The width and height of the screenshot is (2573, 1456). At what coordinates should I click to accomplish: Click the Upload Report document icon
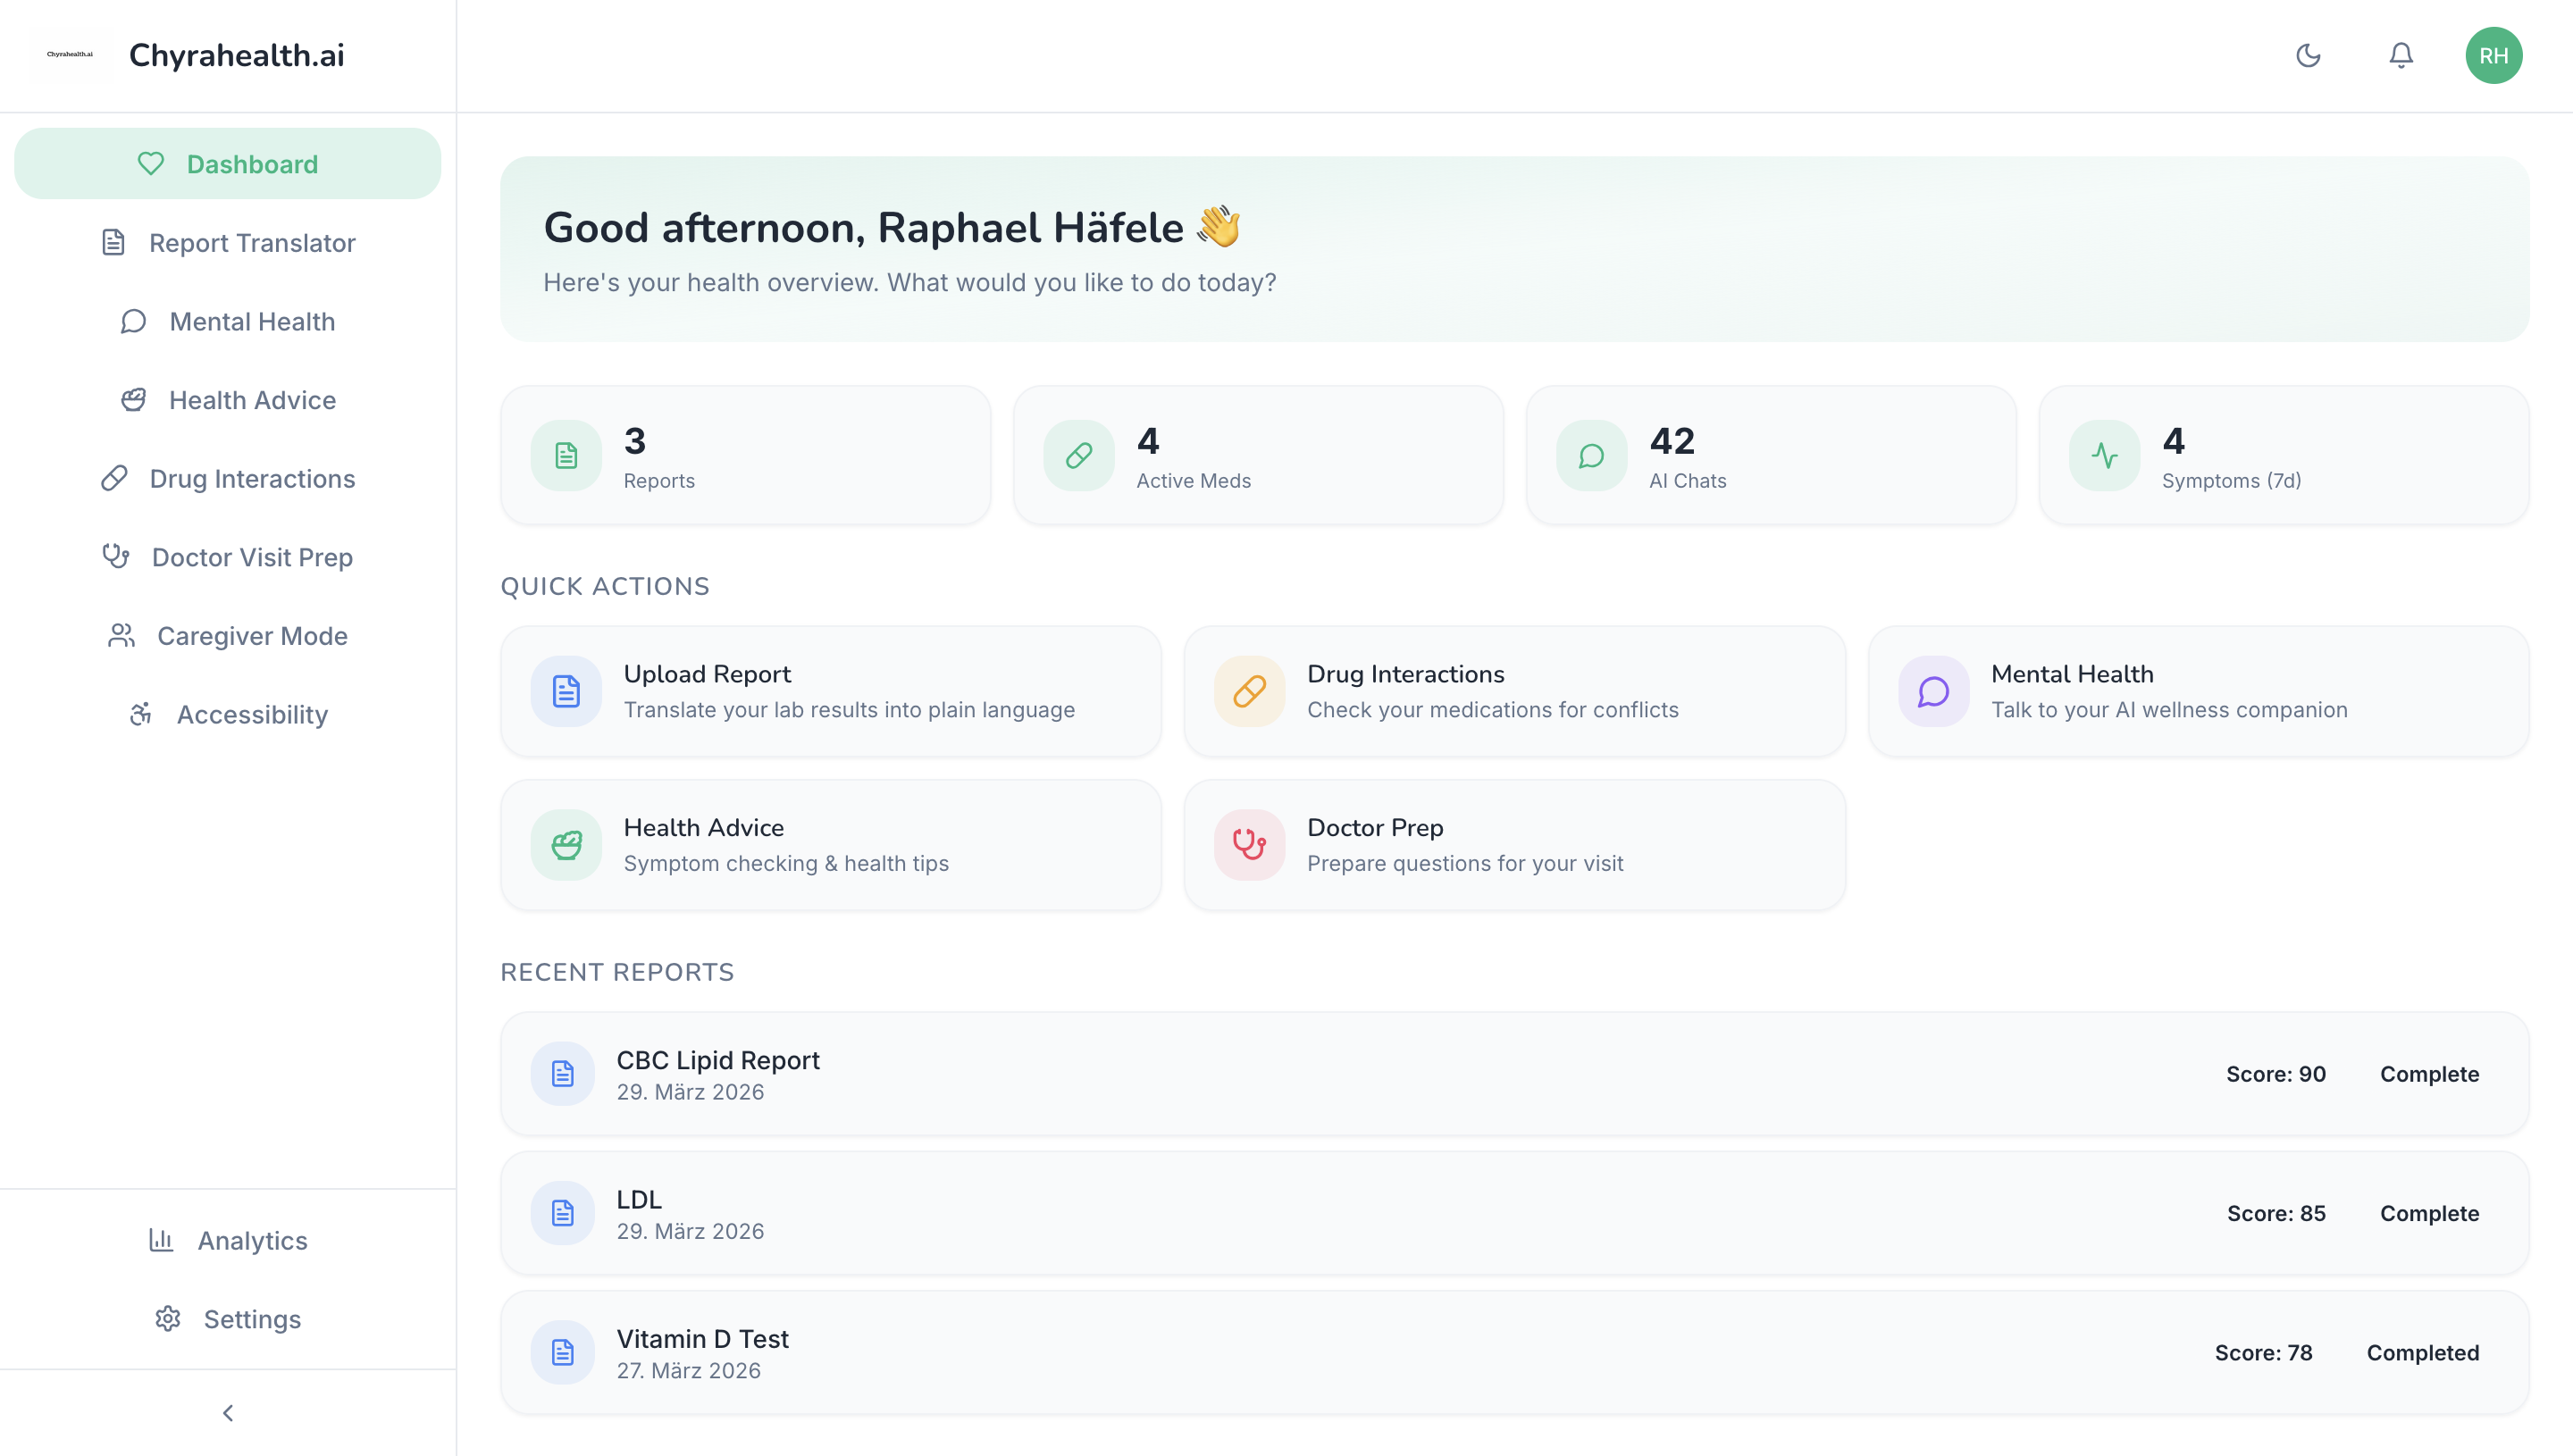click(566, 691)
